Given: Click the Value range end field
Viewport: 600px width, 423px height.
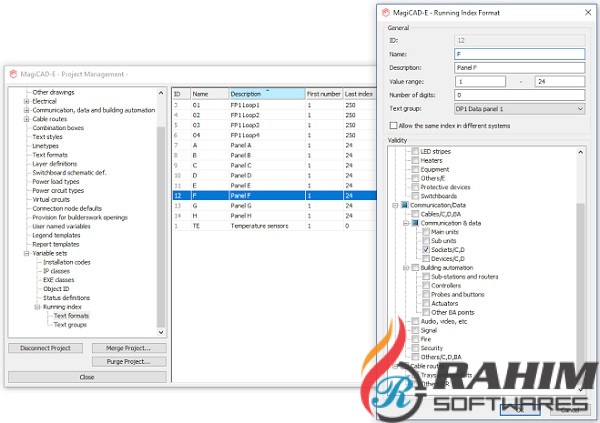Looking at the screenshot, I should coord(559,82).
